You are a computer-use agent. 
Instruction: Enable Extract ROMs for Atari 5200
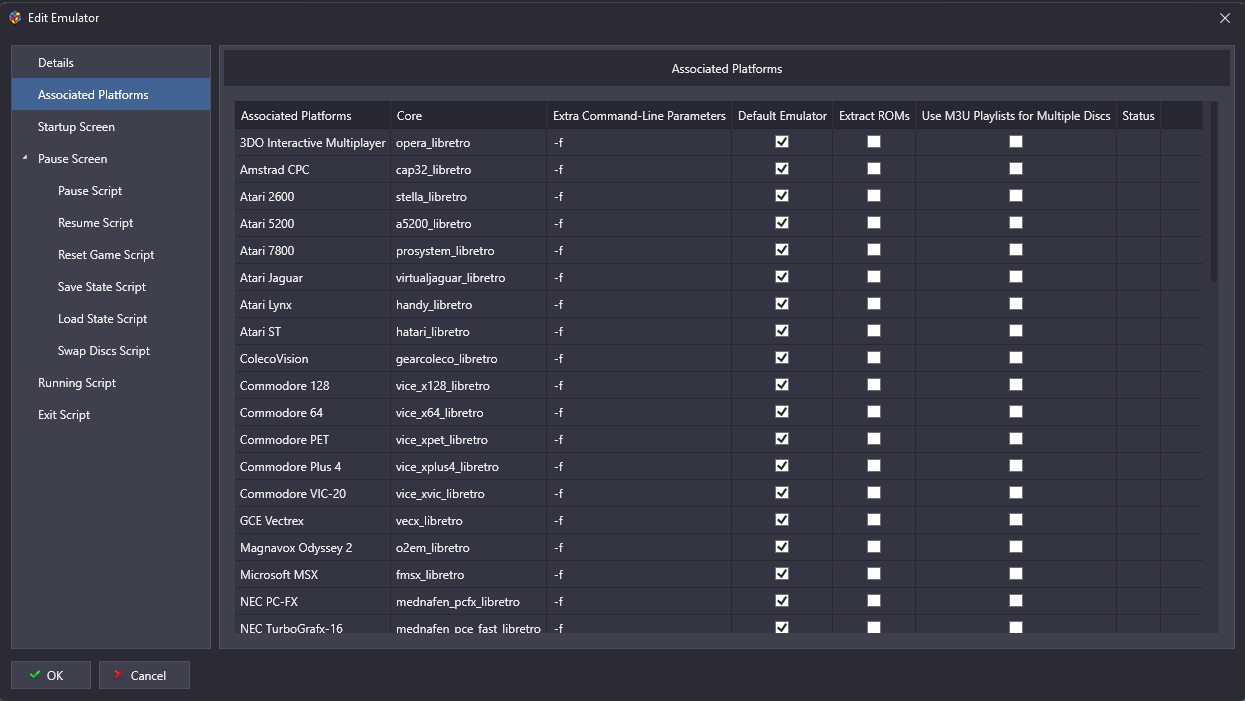coord(874,223)
